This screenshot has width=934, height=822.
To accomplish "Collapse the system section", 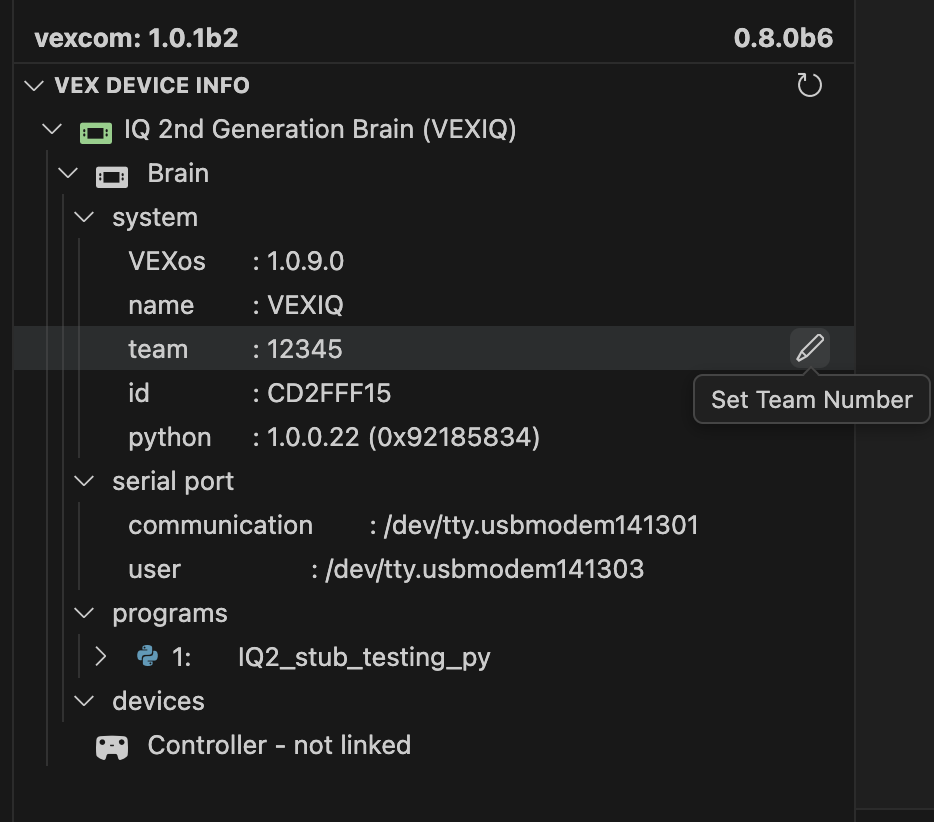I will pos(84,217).
